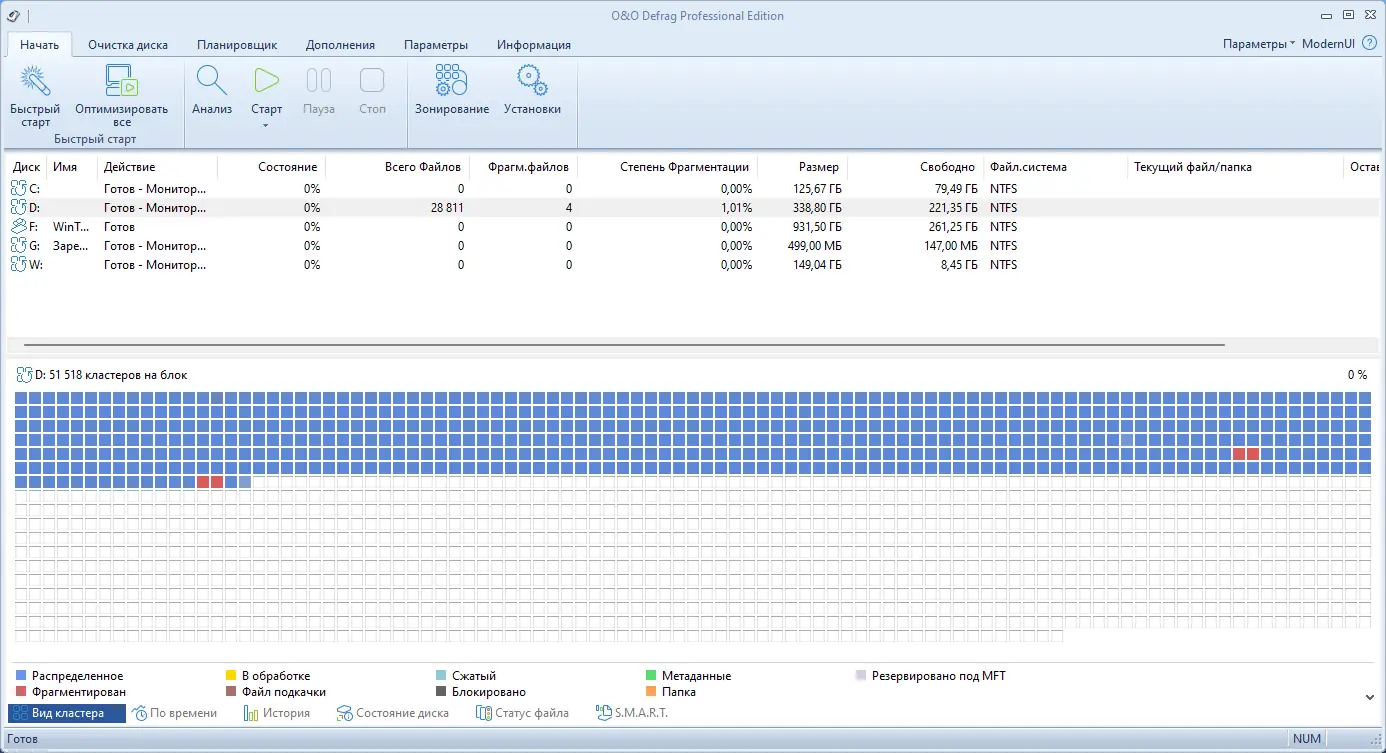Open the Установки gear icon
Image resolution: width=1386 pixels, height=753 pixels.
pos(531,80)
